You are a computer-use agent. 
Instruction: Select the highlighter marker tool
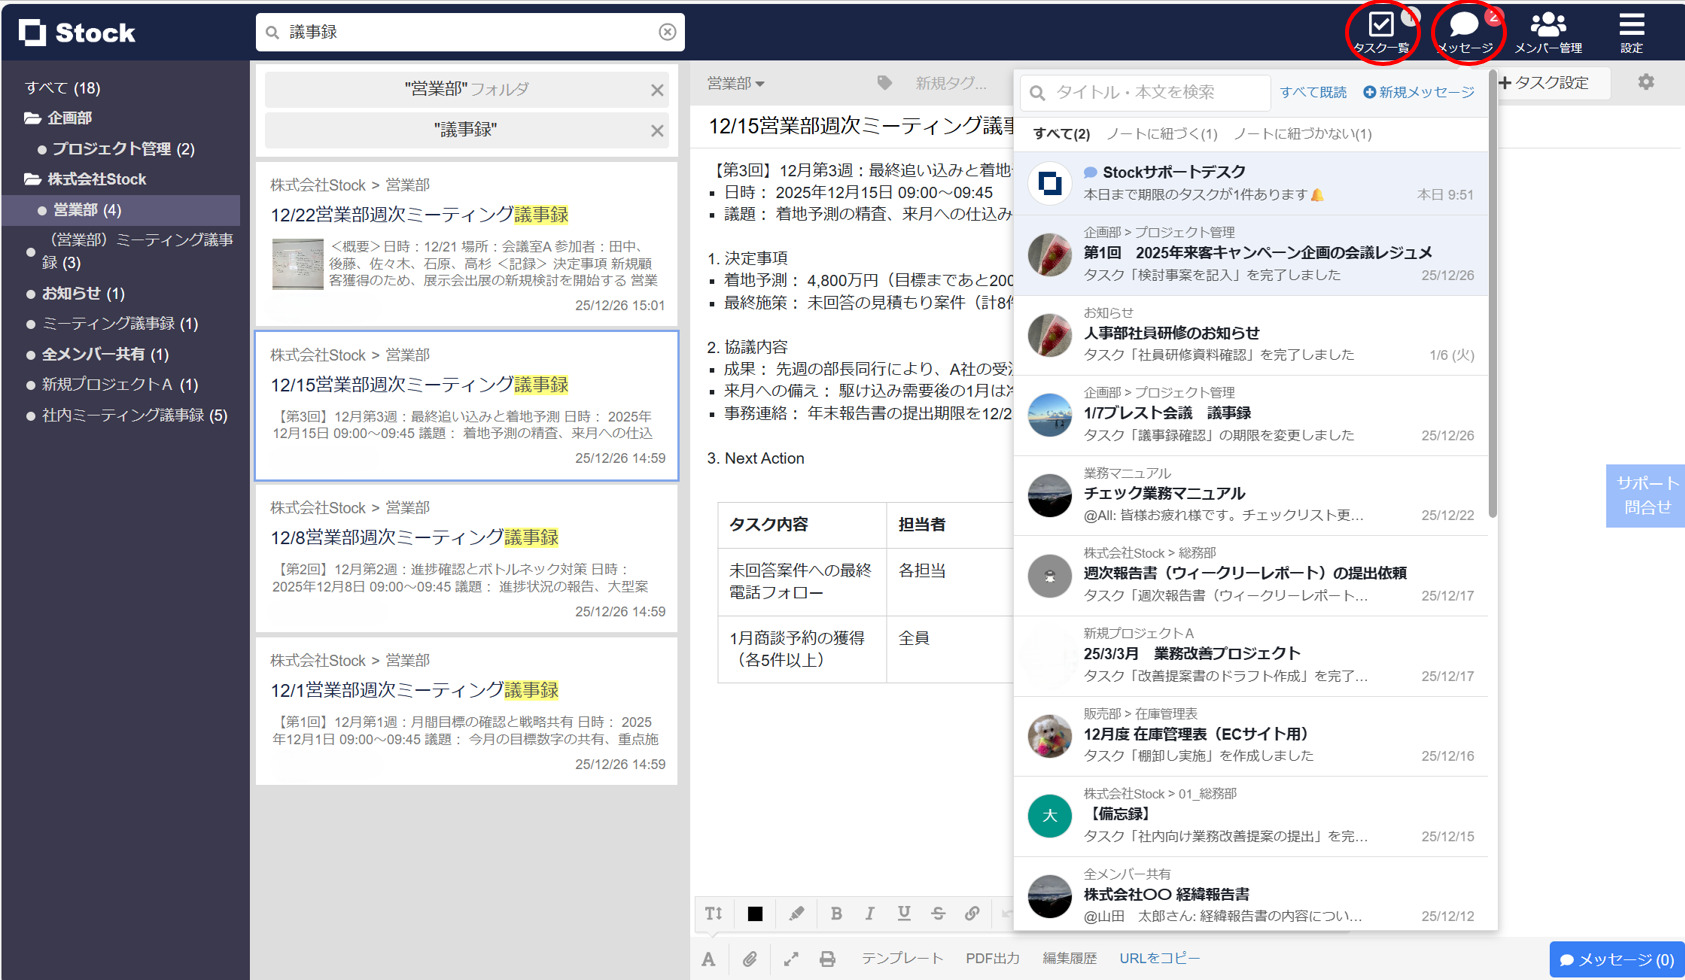(796, 913)
